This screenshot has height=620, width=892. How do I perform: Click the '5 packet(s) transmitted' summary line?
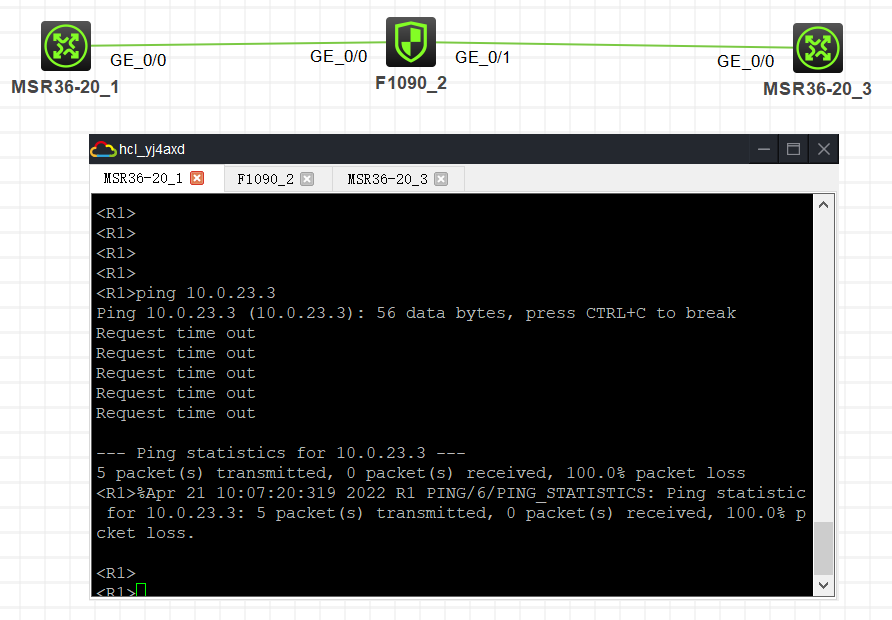coord(420,473)
